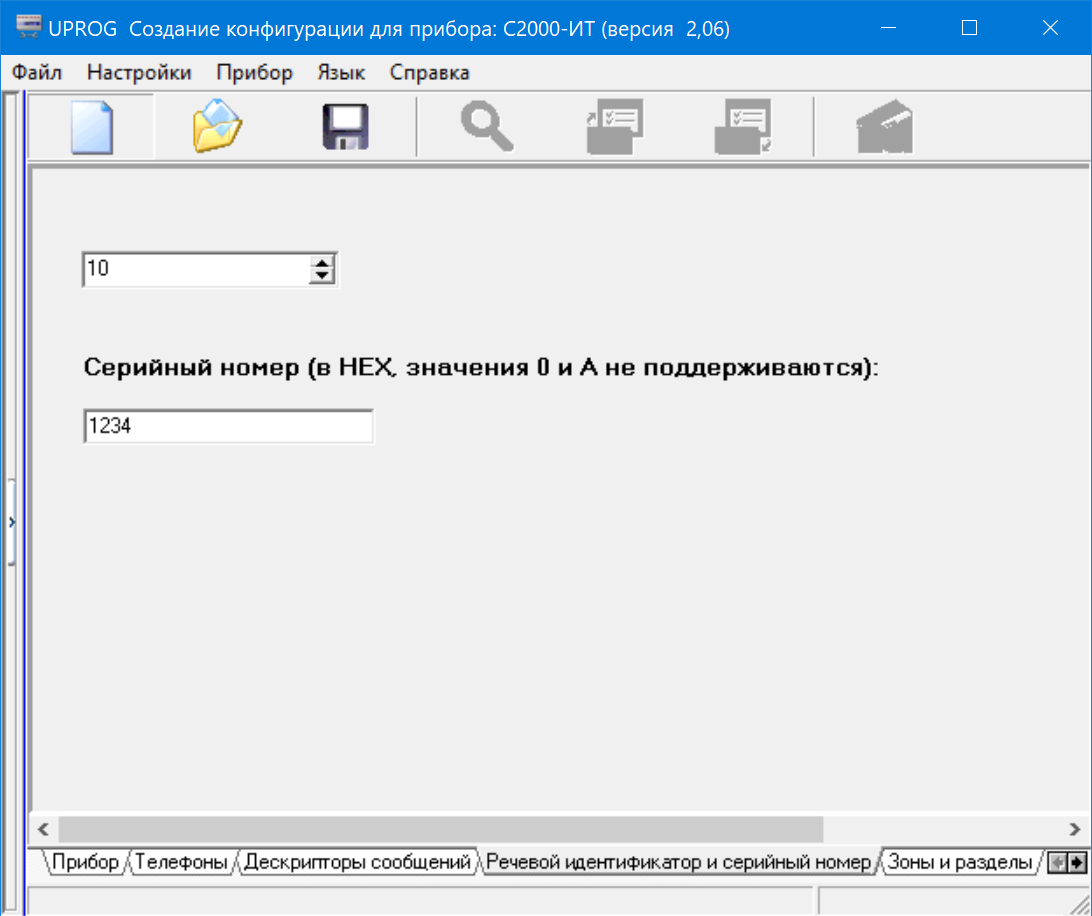Open configuration from folder icon

click(x=217, y=127)
